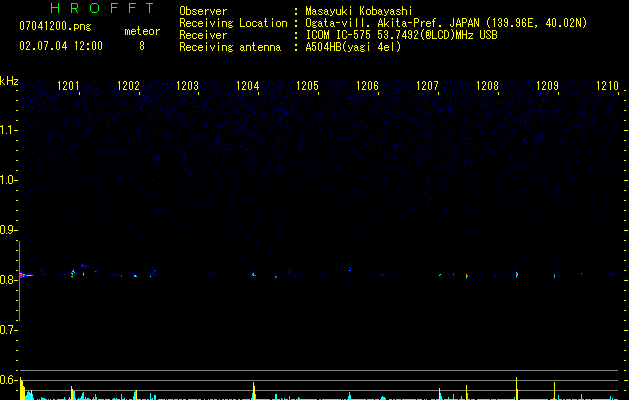The image size is (629, 400).
Task: Click the 0.6 kHz axis label
Action: point(8,380)
